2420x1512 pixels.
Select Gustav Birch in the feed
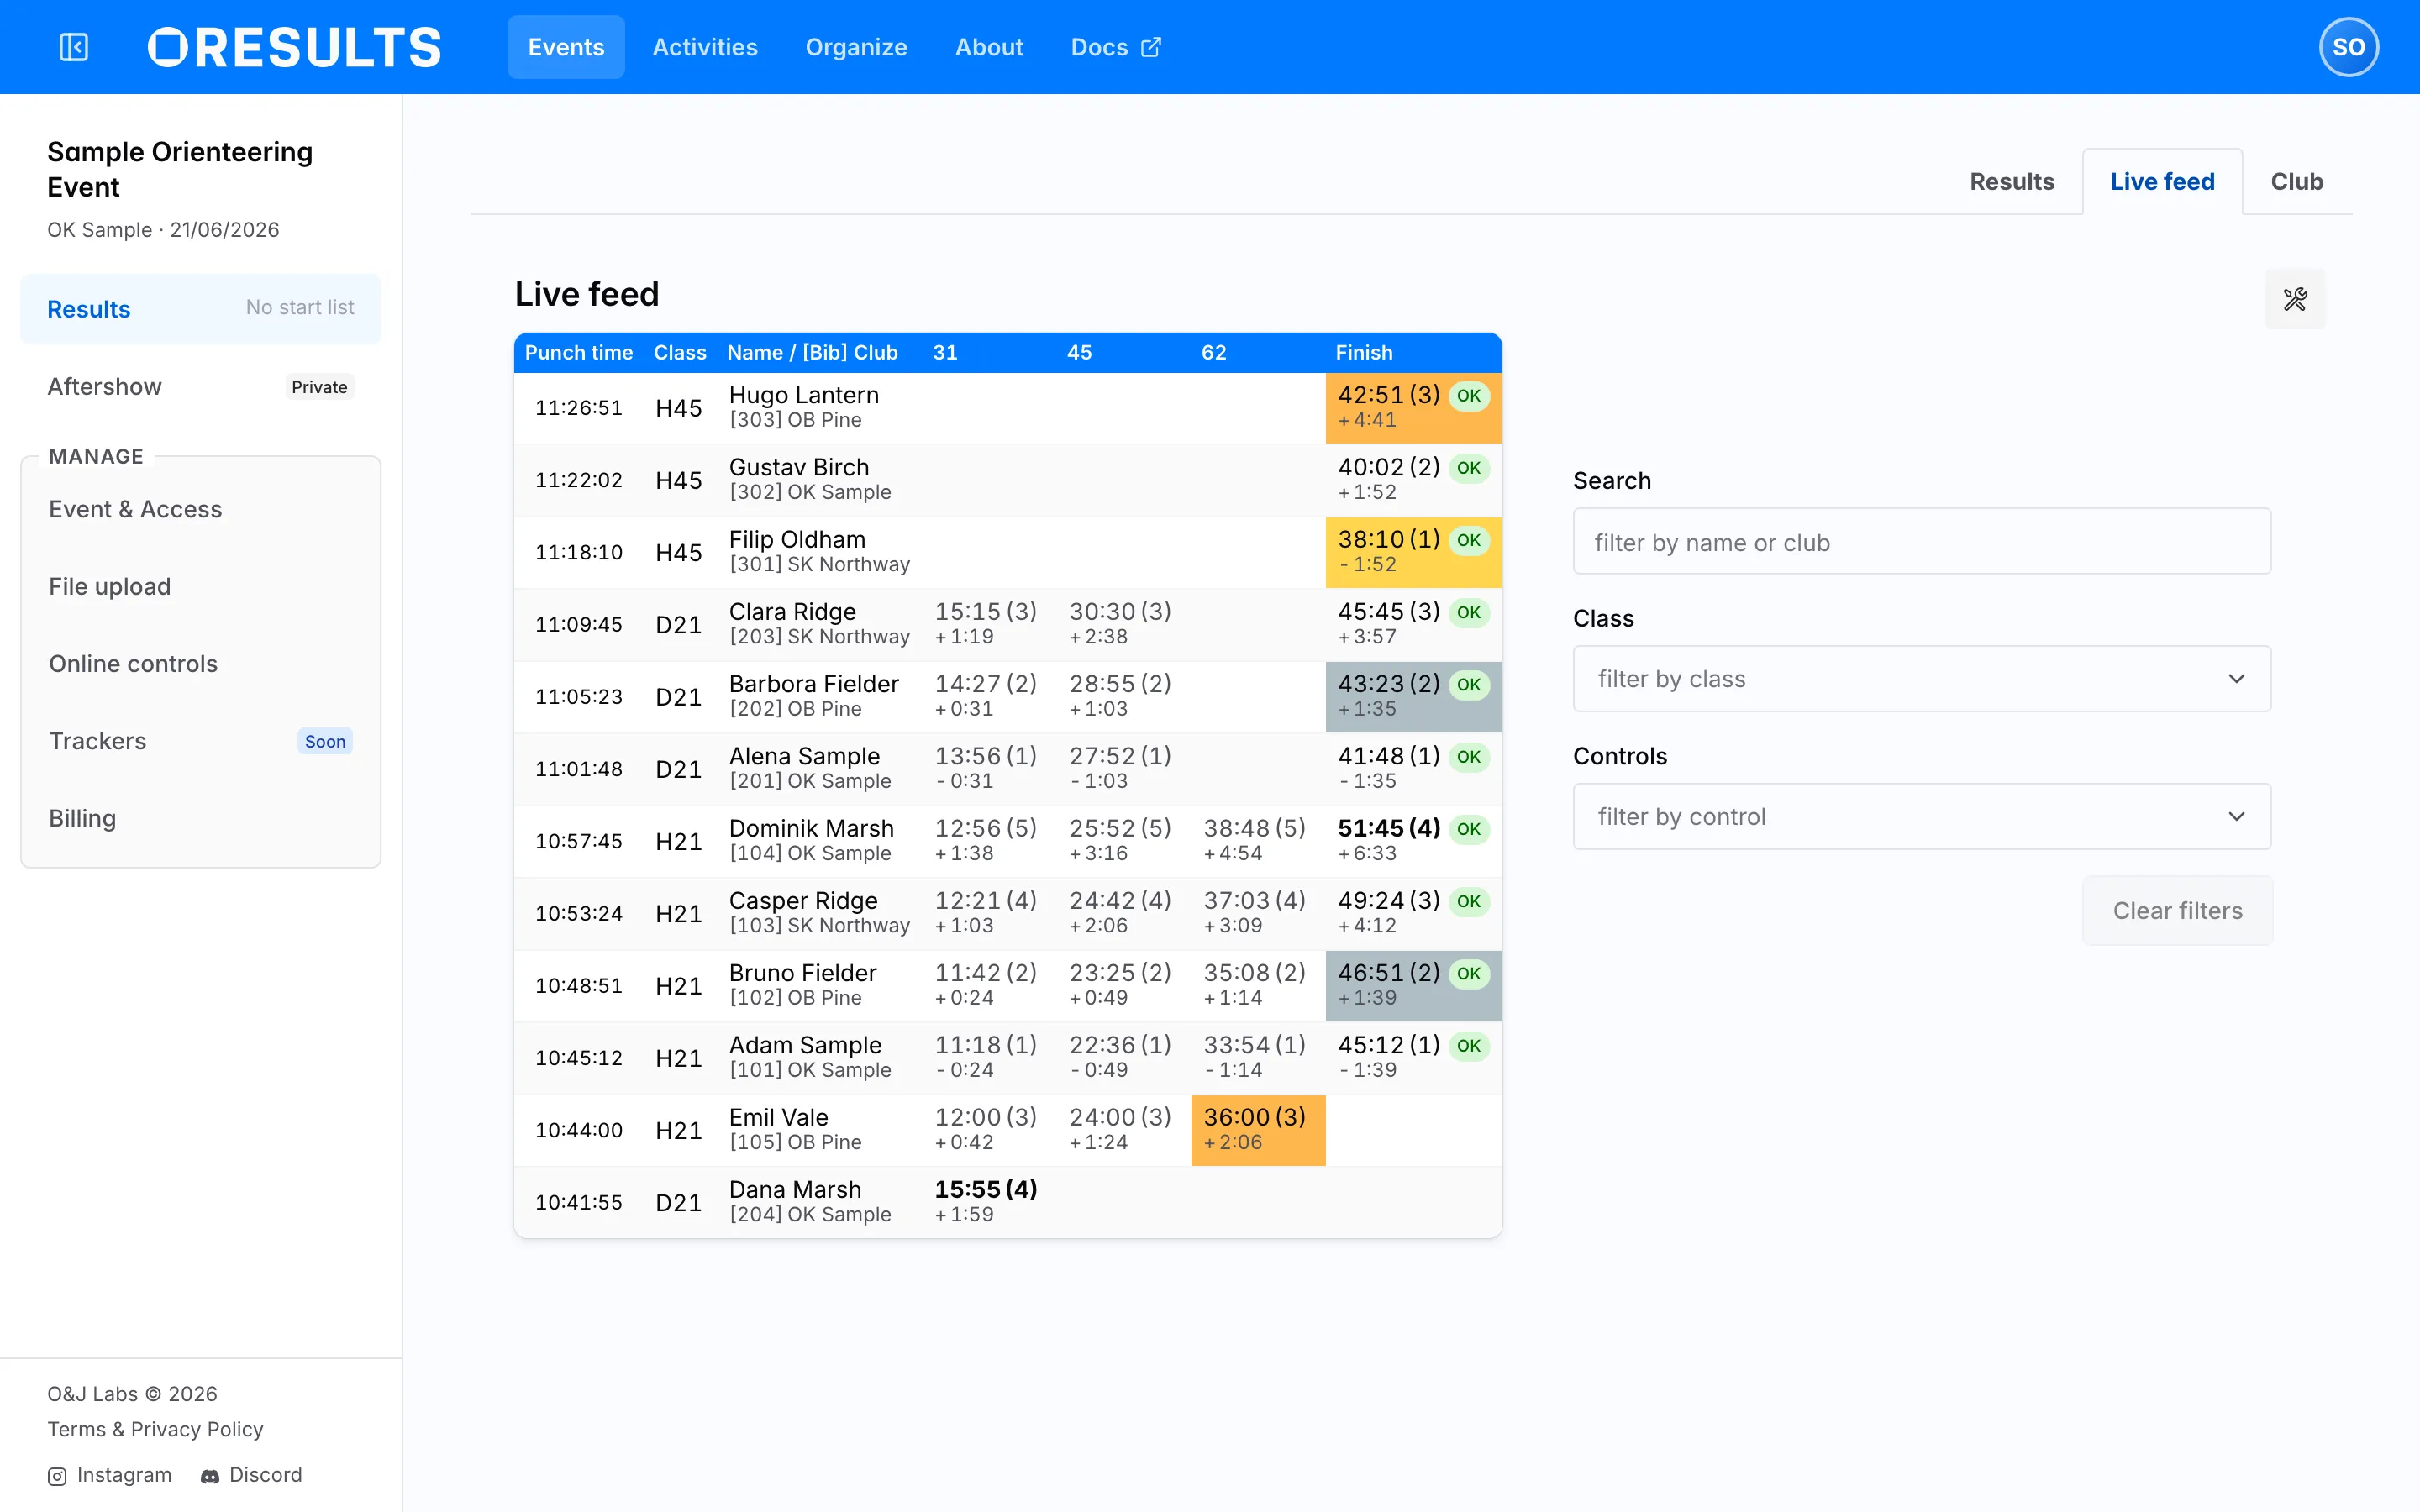pos(798,467)
